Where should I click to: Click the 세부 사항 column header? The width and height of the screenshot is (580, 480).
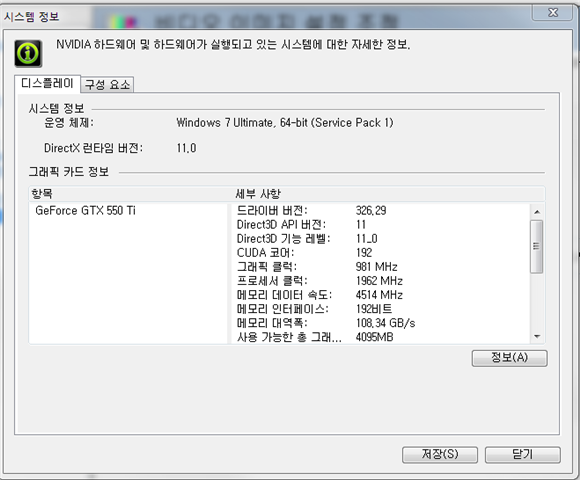click(388, 194)
